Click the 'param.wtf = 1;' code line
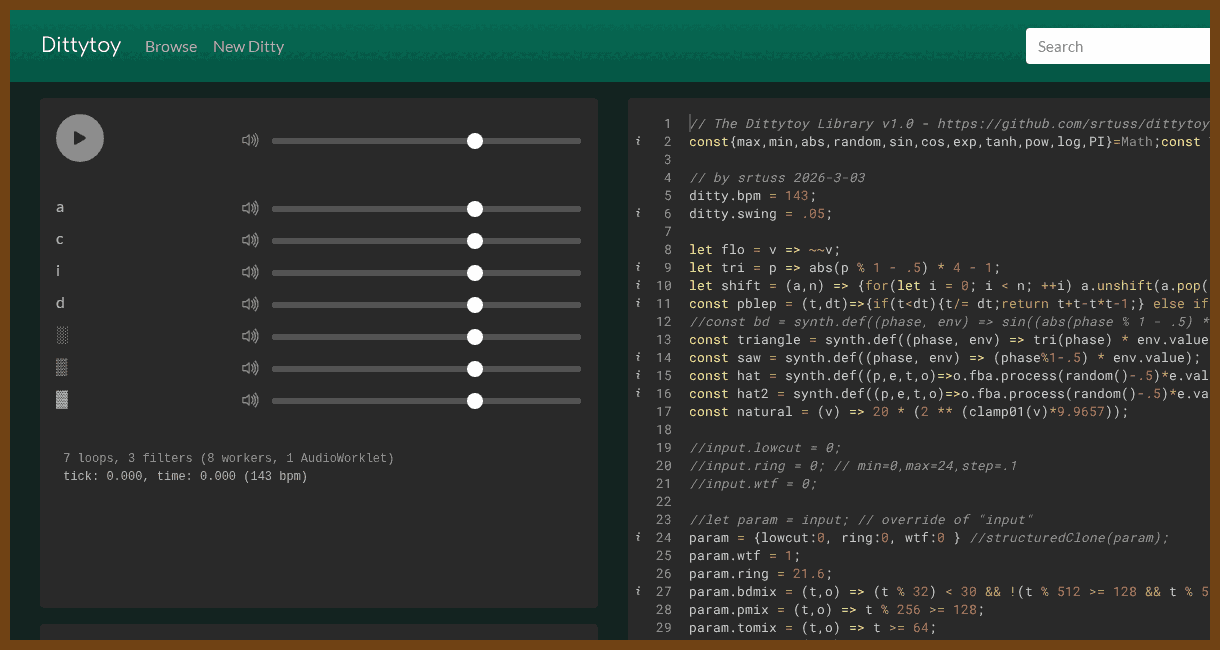This screenshot has height=650, width=1220. coord(745,556)
